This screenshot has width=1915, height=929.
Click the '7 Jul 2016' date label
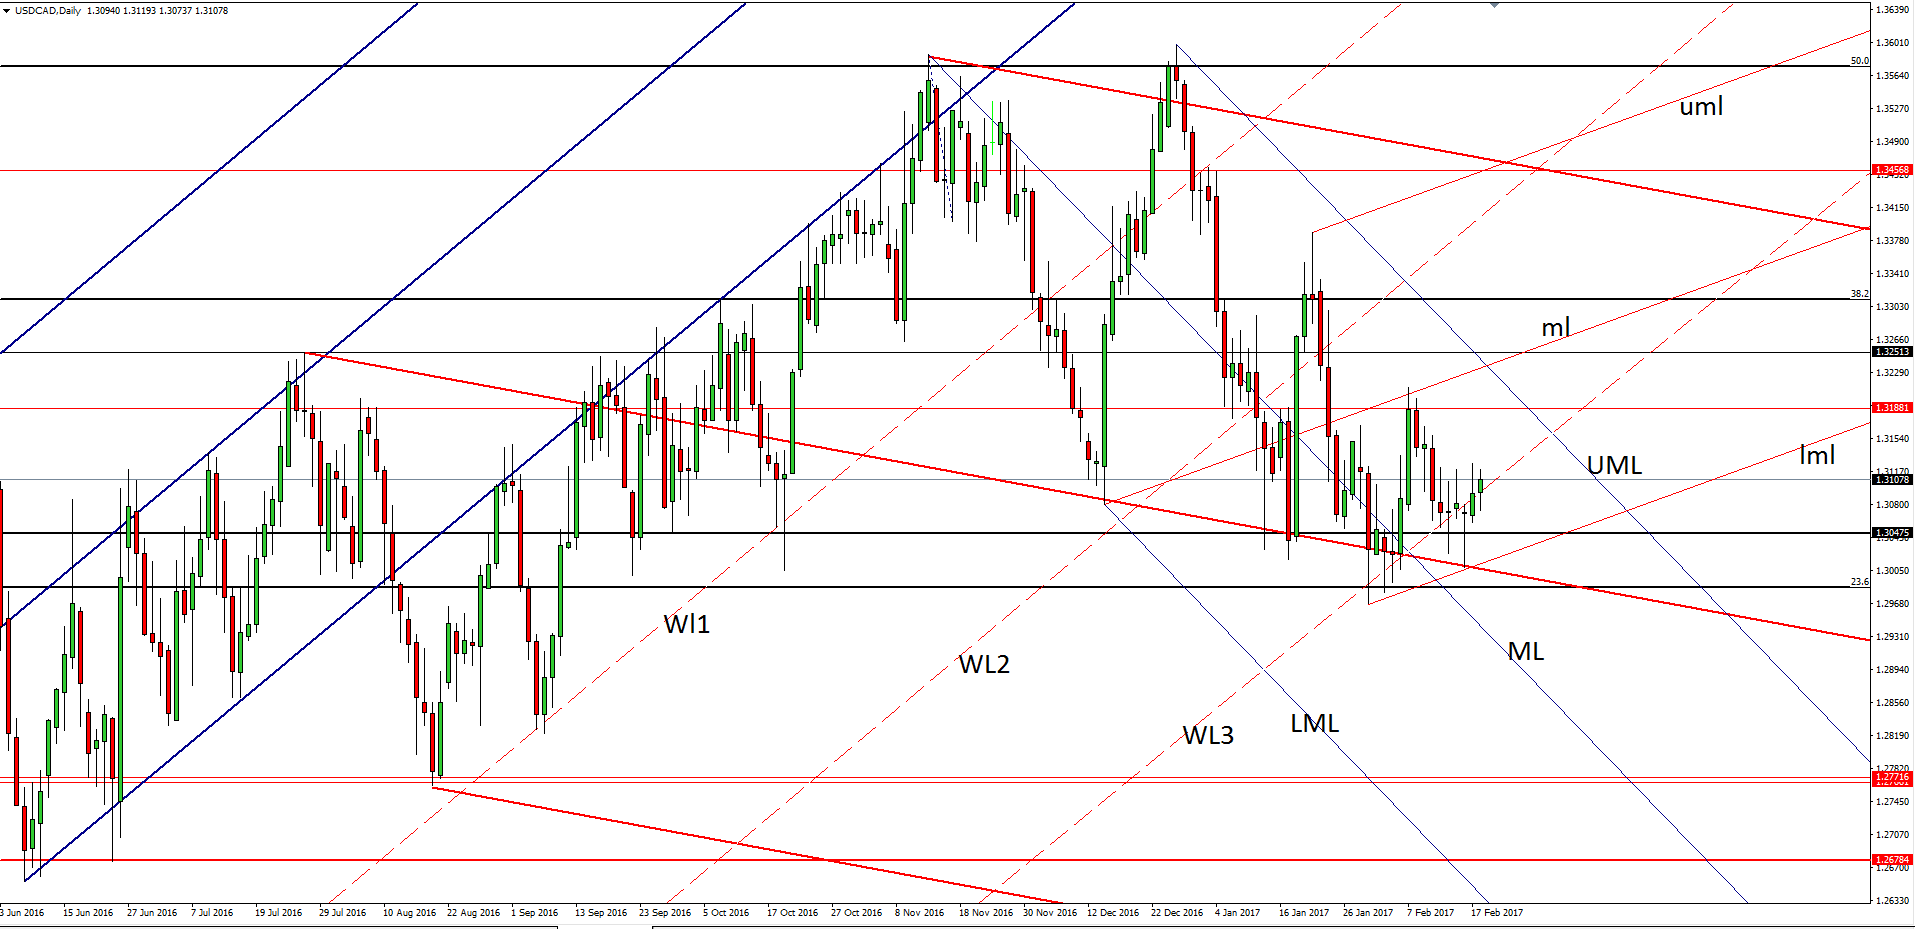tap(212, 913)
